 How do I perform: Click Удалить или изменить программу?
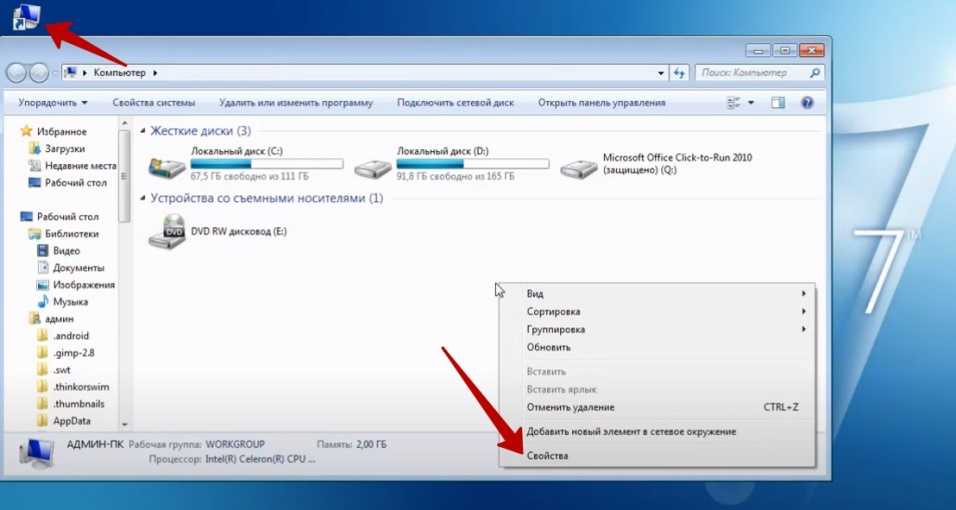point(296,102)
